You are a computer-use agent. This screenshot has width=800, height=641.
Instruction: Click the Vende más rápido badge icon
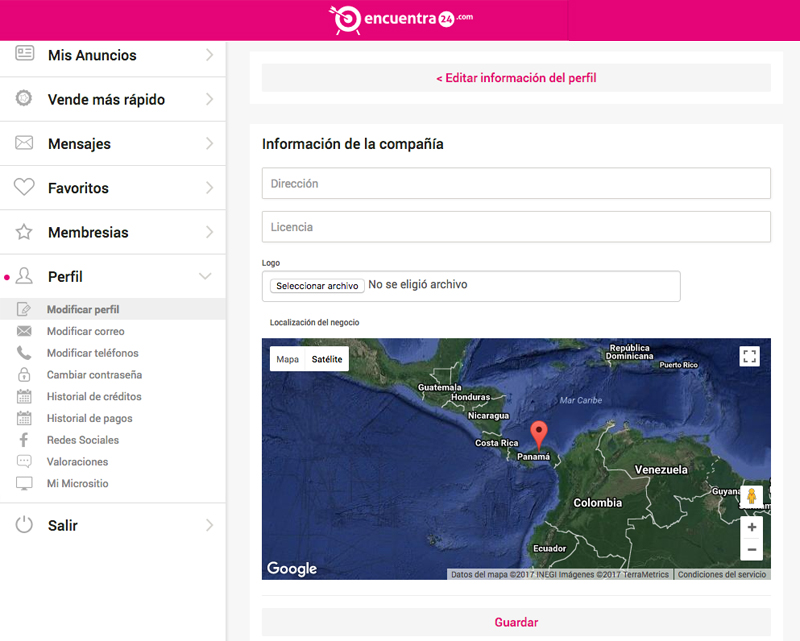coord(23,97)
